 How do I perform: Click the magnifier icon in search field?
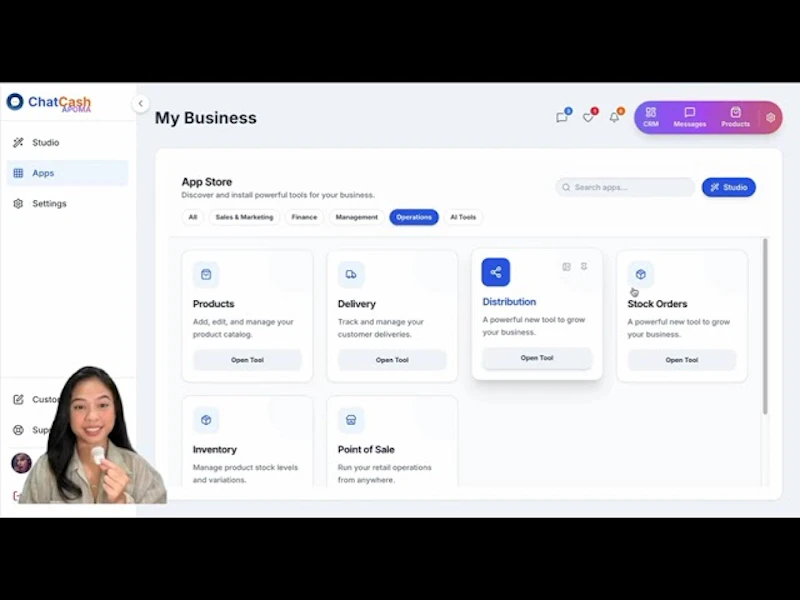(566, 187)
